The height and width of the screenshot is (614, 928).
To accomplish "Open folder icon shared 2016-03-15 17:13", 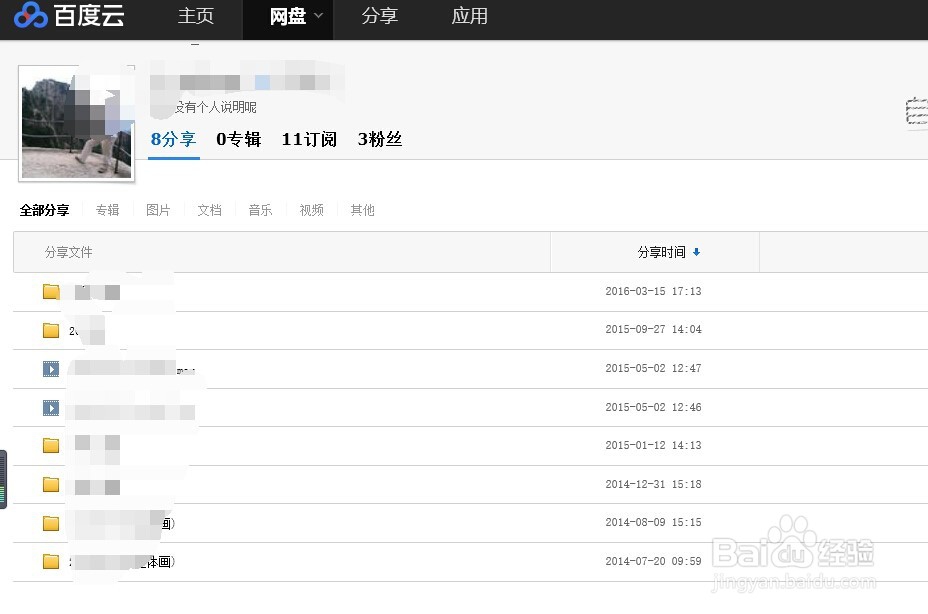I will [x=51, y=291].
